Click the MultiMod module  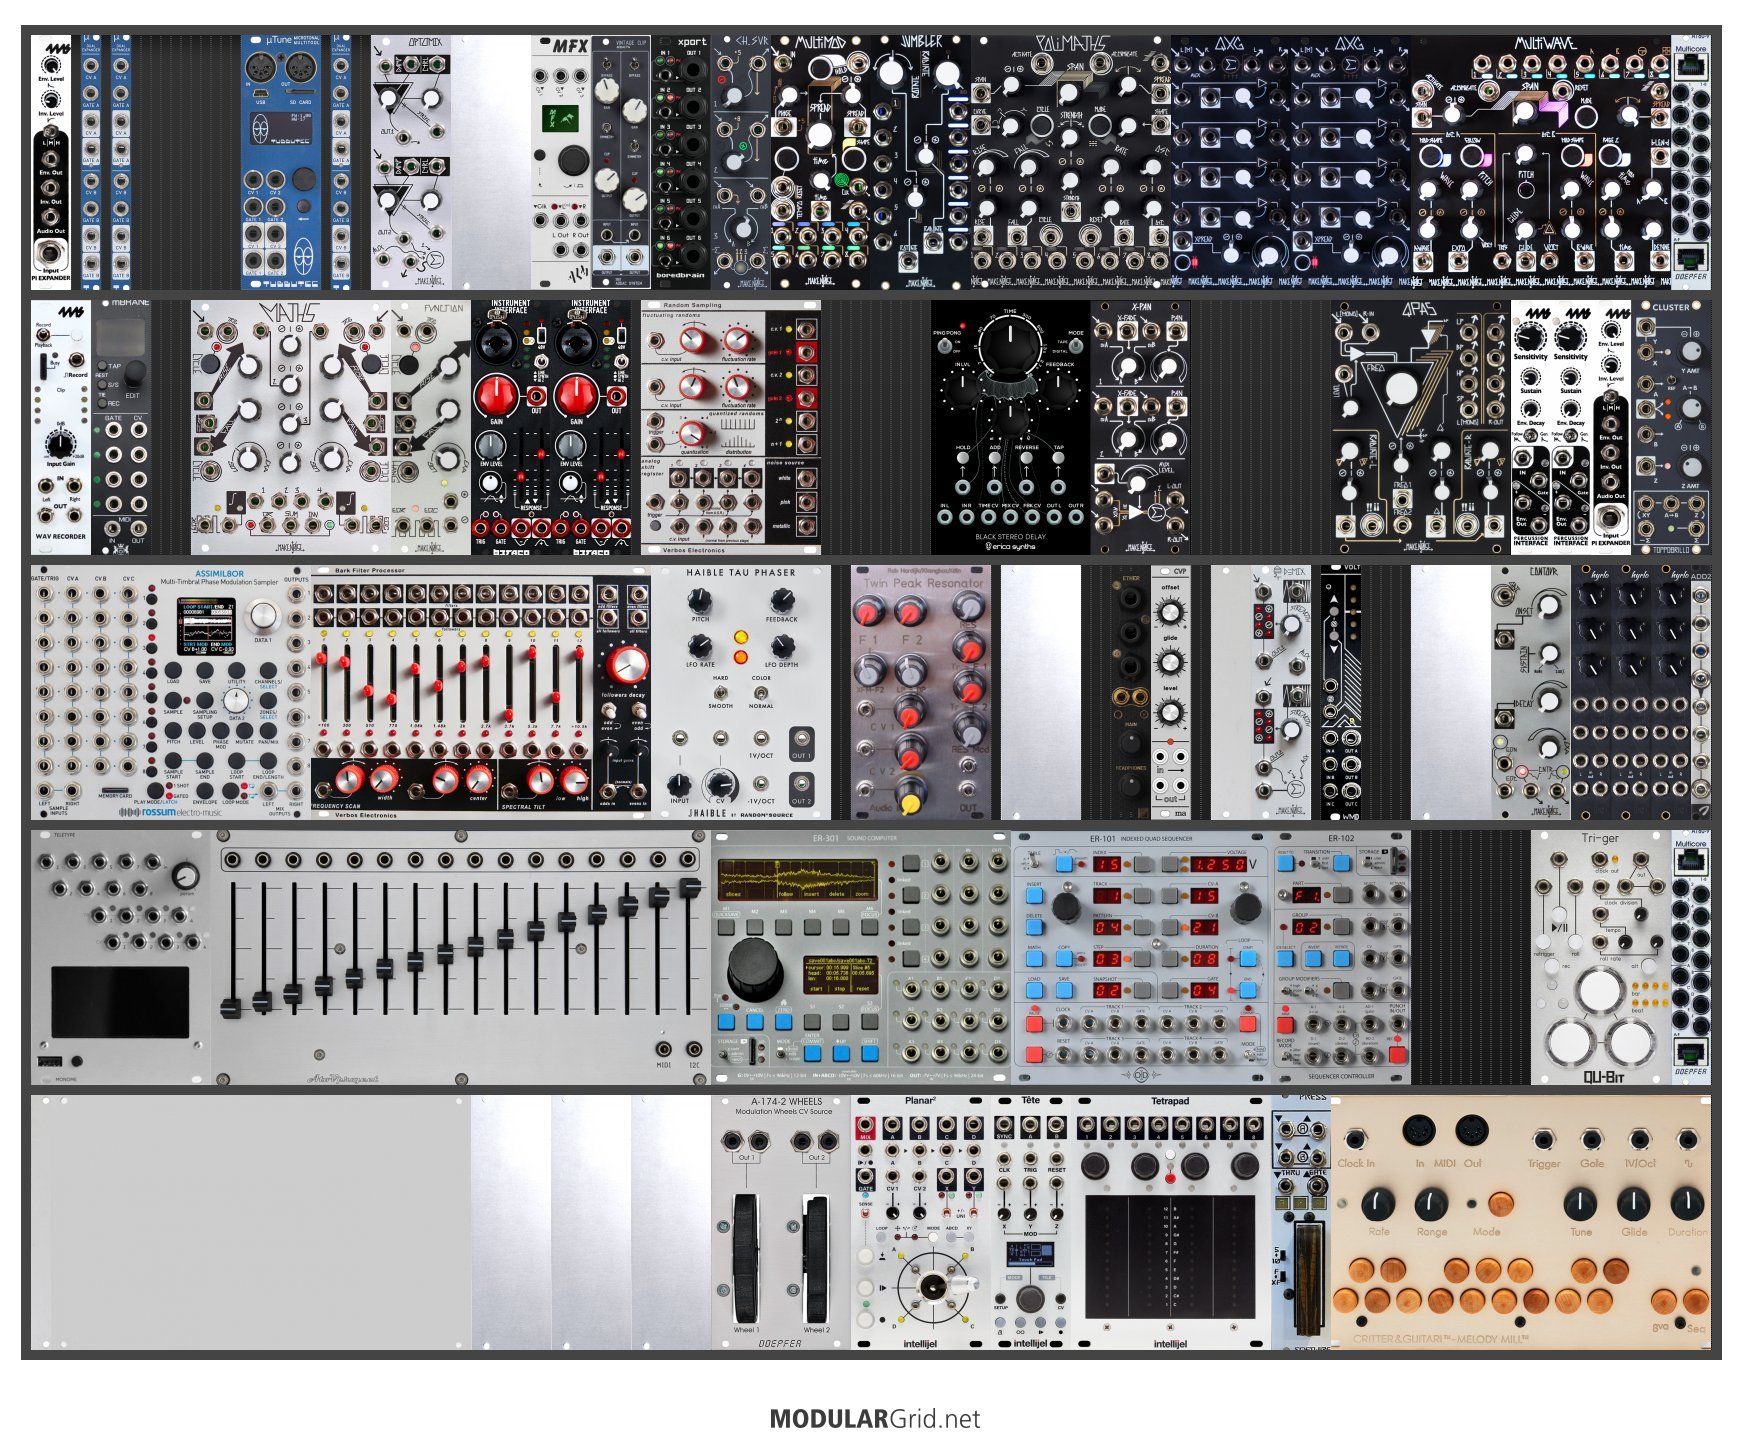[821, 163]
